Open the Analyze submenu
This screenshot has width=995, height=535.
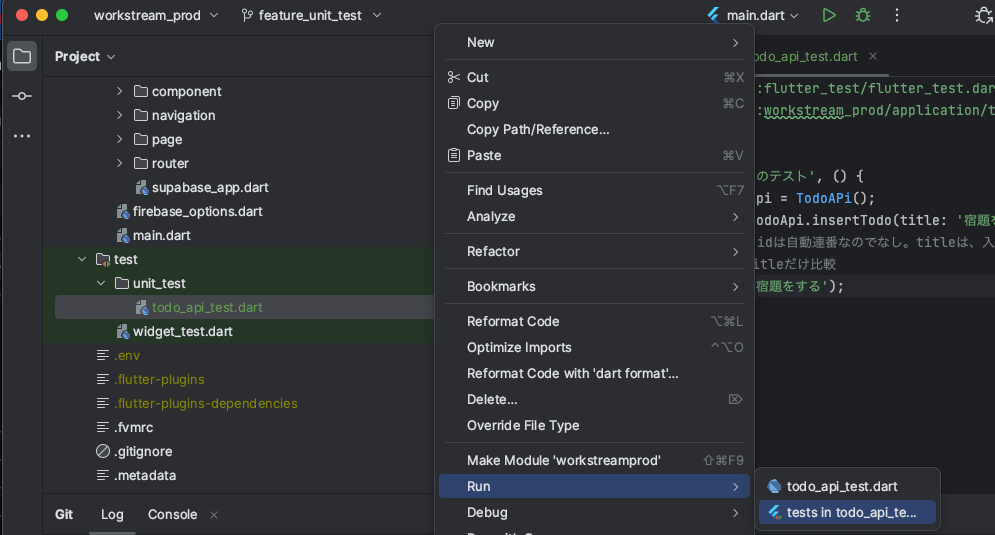595,216
